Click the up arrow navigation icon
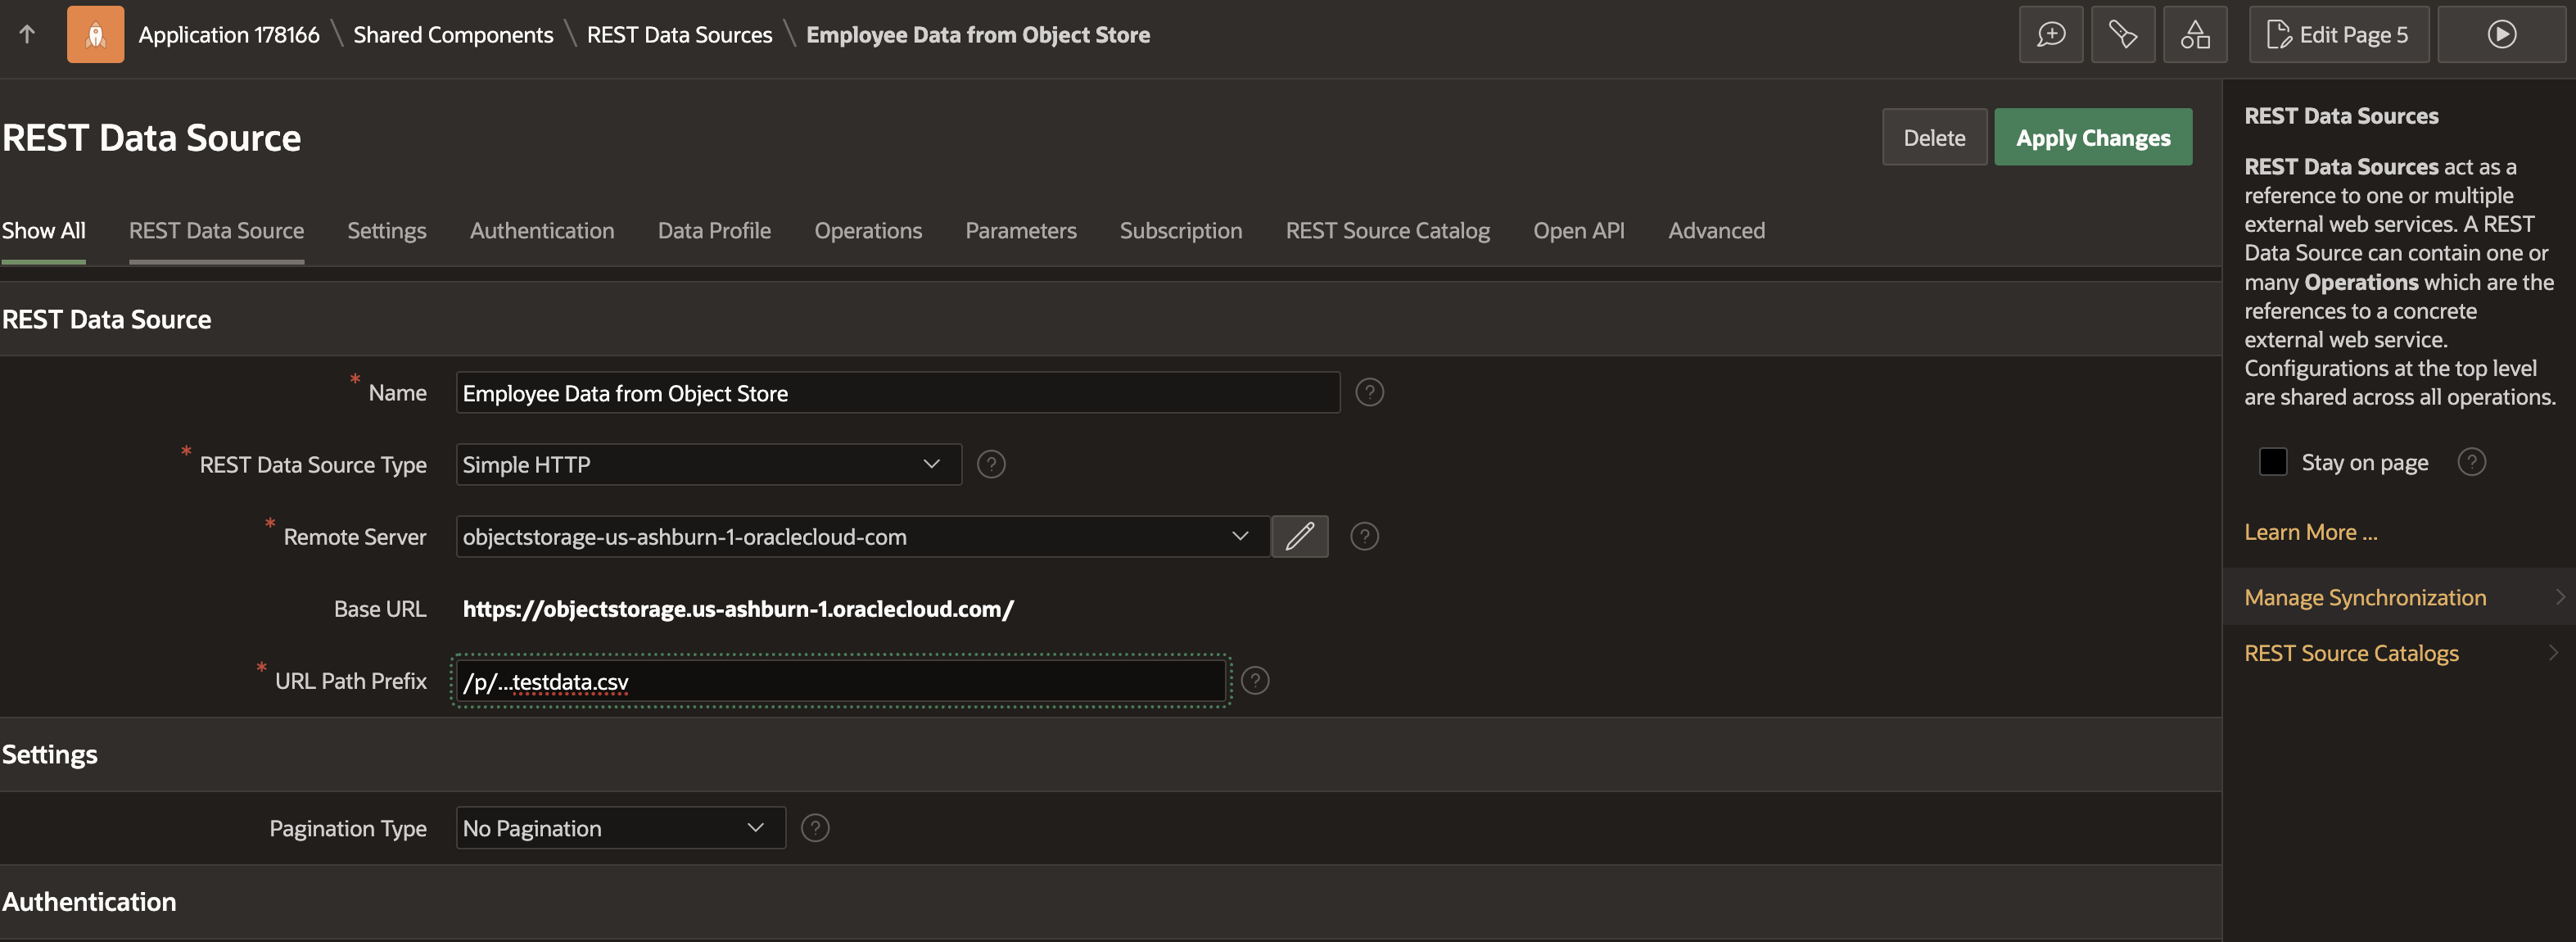Image resolution: width=2576 pixels, height=942 pixels. coord(27,35)
